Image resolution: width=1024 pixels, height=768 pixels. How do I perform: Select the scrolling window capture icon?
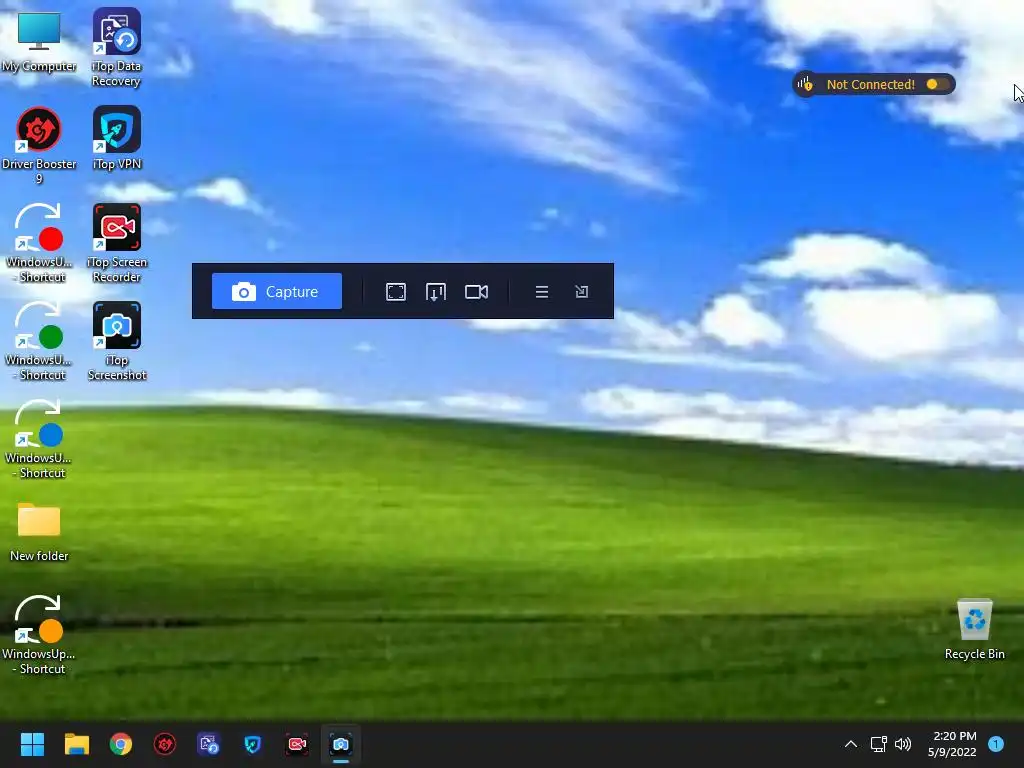[436, 292]
